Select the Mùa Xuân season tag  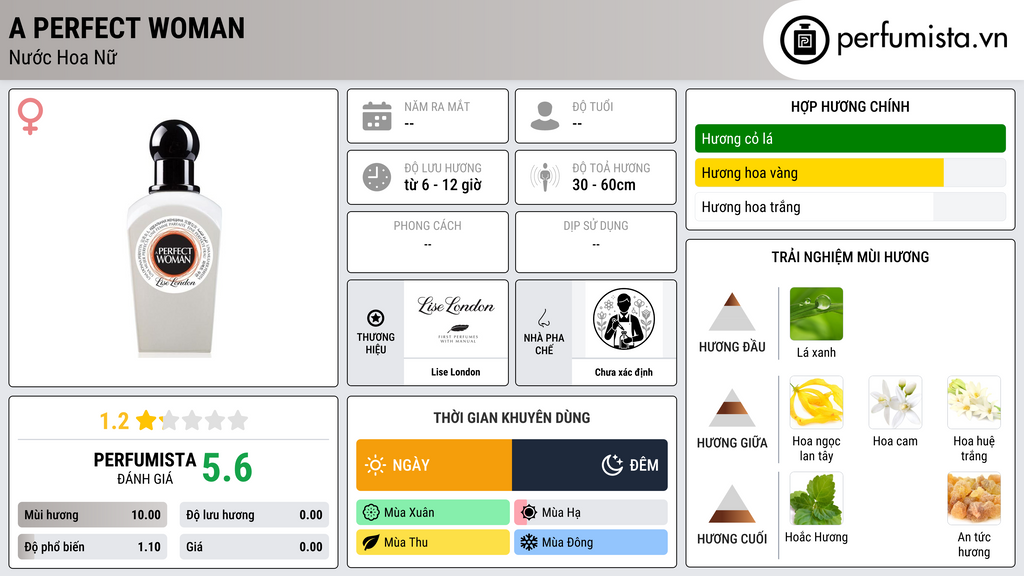[433, 513]
